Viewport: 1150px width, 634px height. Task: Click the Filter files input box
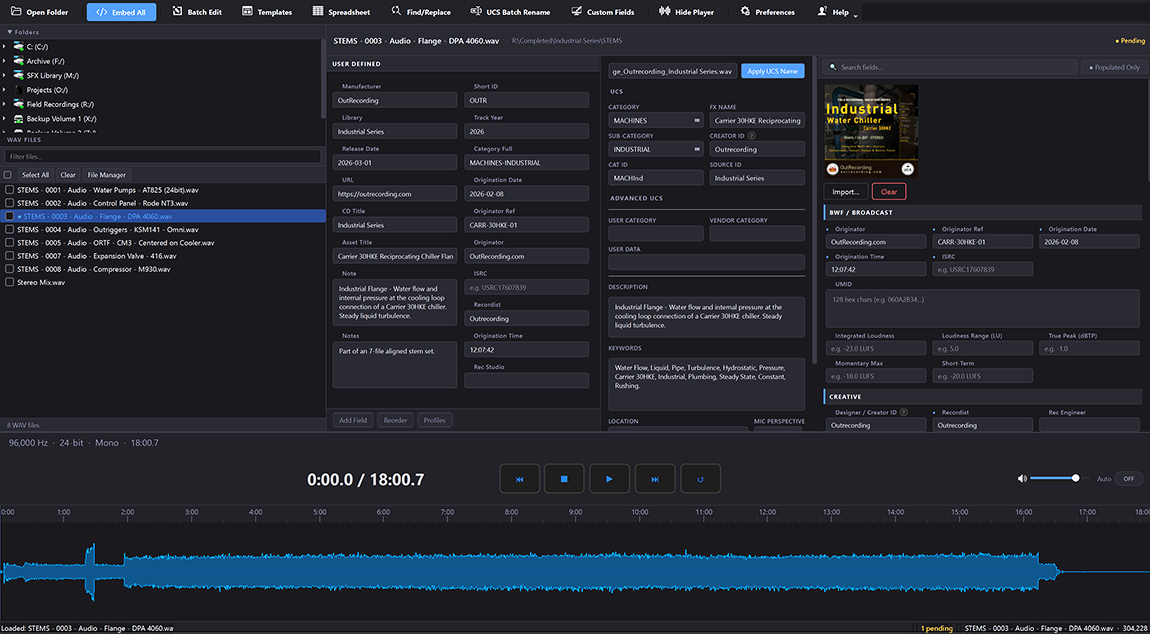point(163,156)
